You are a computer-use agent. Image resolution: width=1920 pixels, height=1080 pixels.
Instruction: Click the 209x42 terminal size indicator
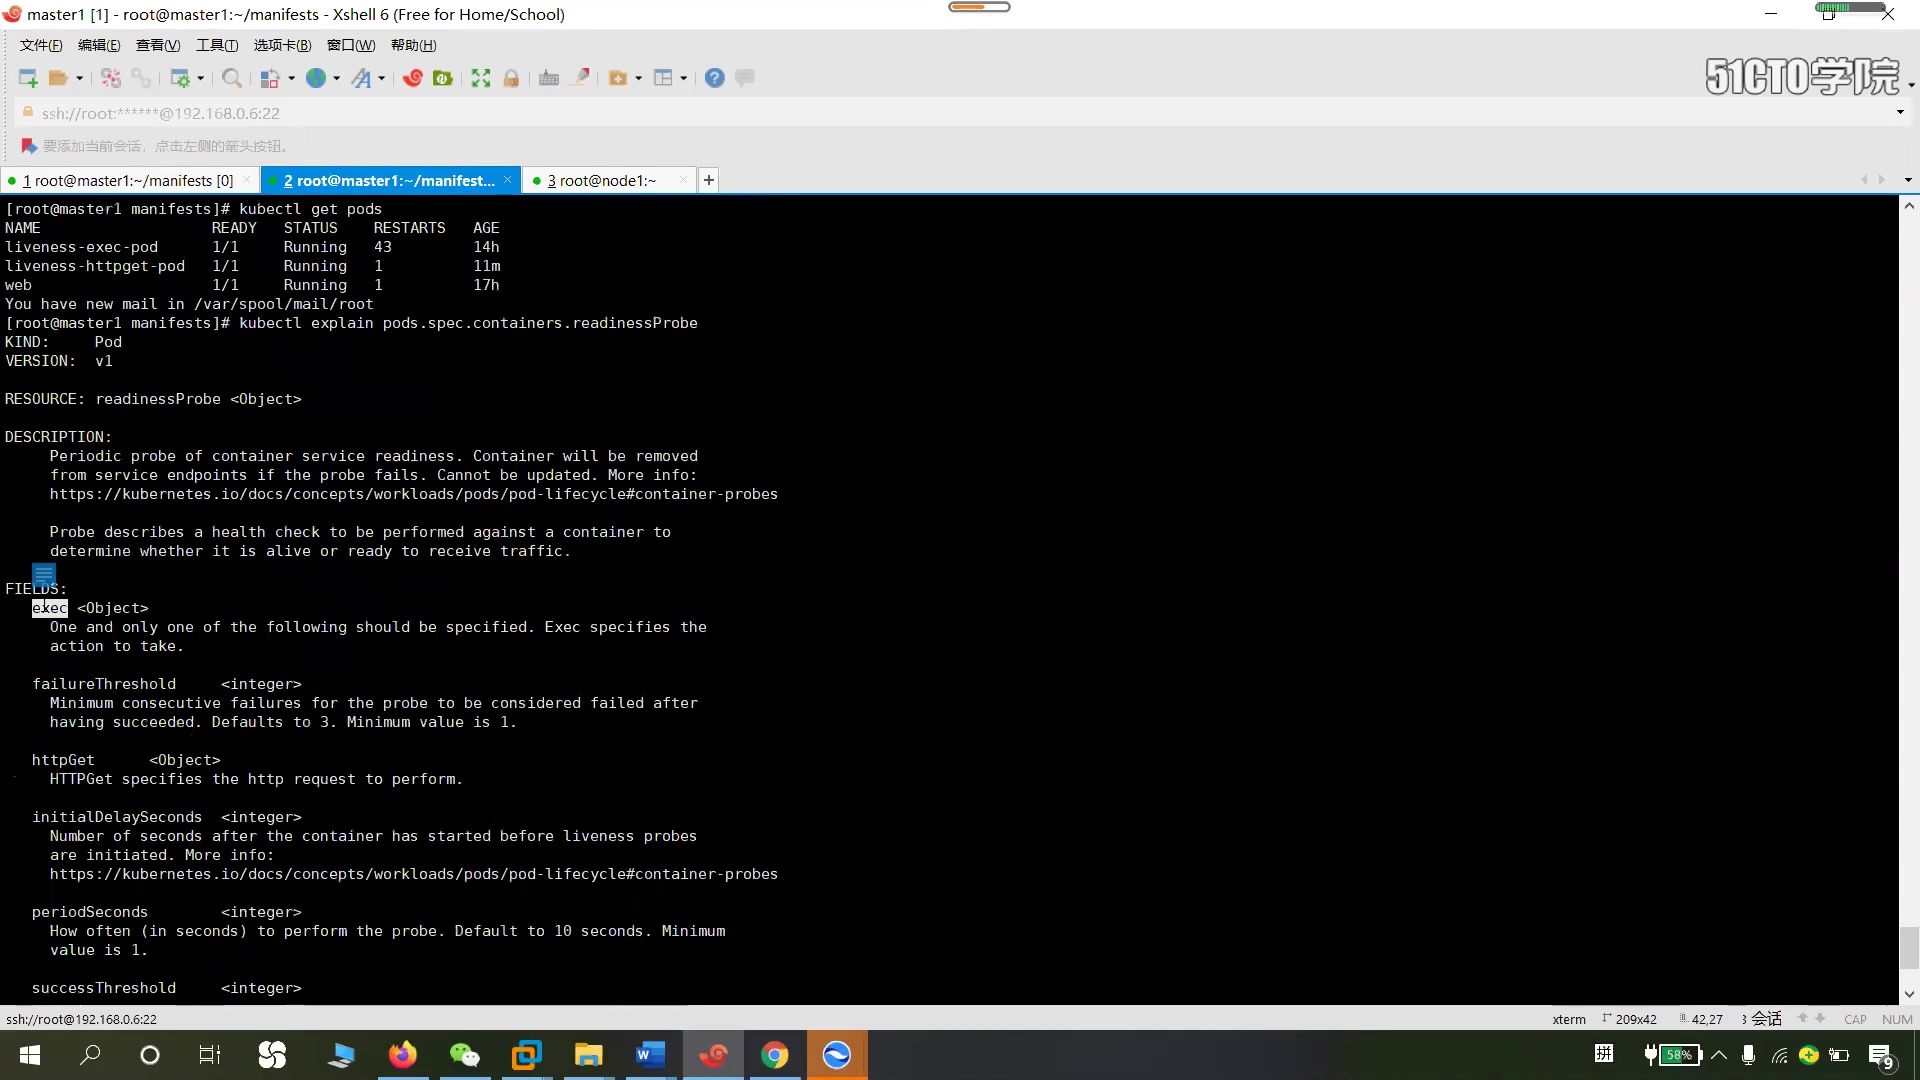(1630, 1019)
